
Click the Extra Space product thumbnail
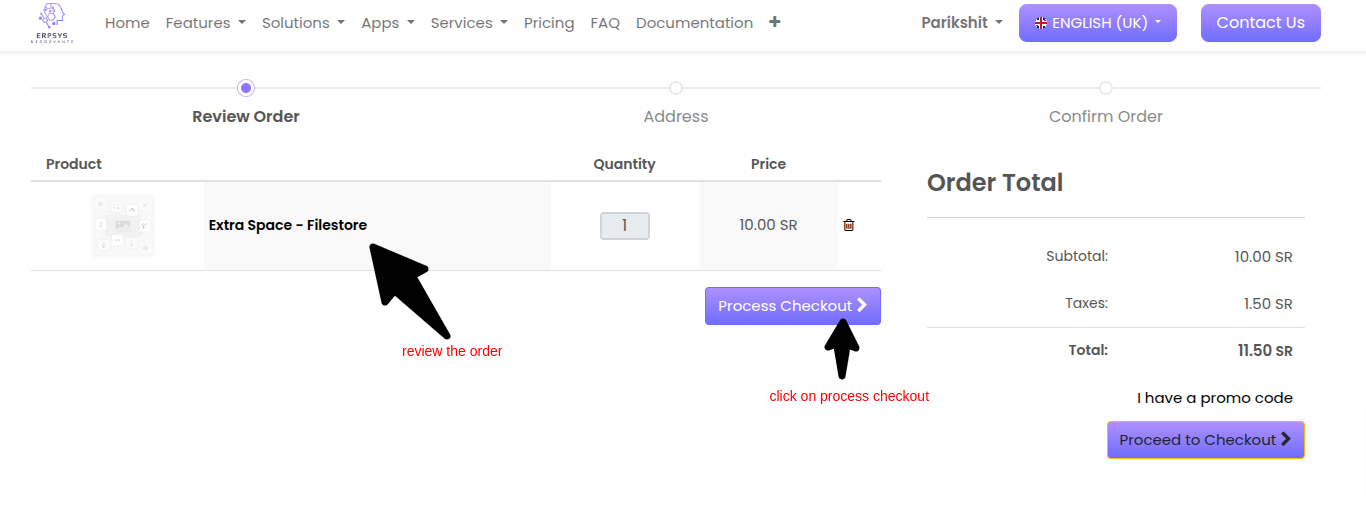[x=123, y=226]
